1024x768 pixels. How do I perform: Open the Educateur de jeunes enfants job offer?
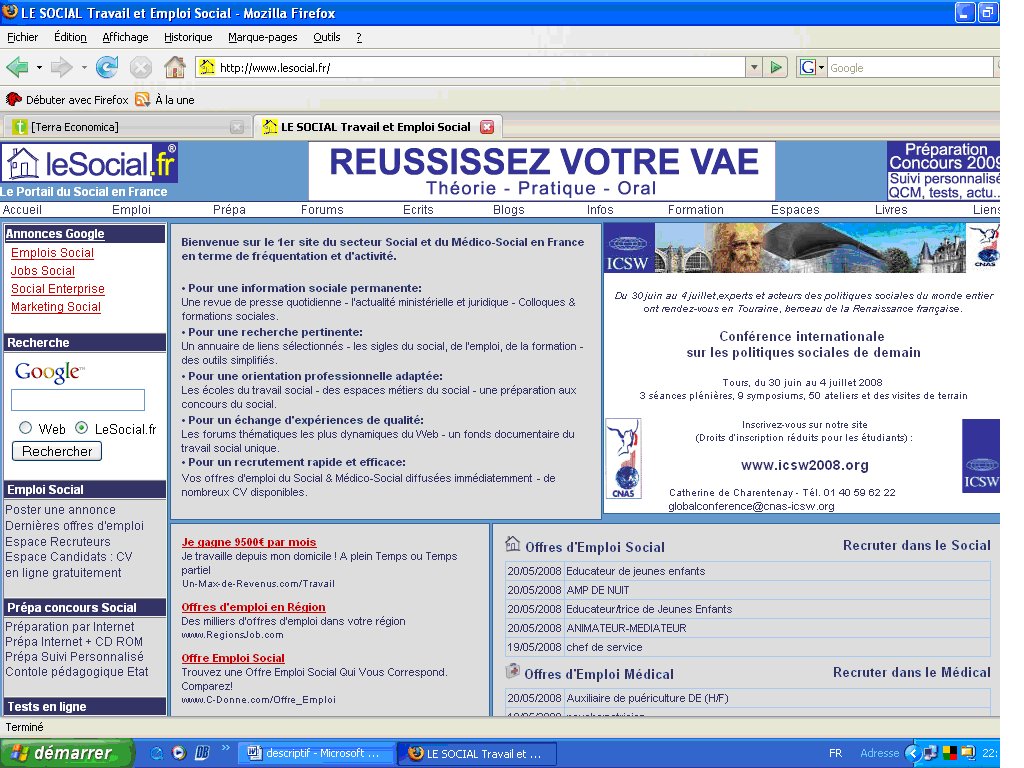click(635, 571)
